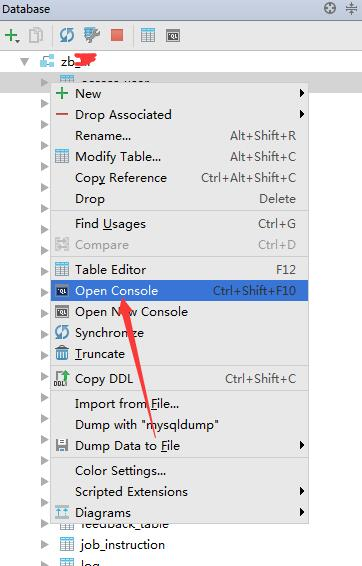Expand the Dump Data to File submenu
The width and height of the screenshot is (362, 566).
302,445
